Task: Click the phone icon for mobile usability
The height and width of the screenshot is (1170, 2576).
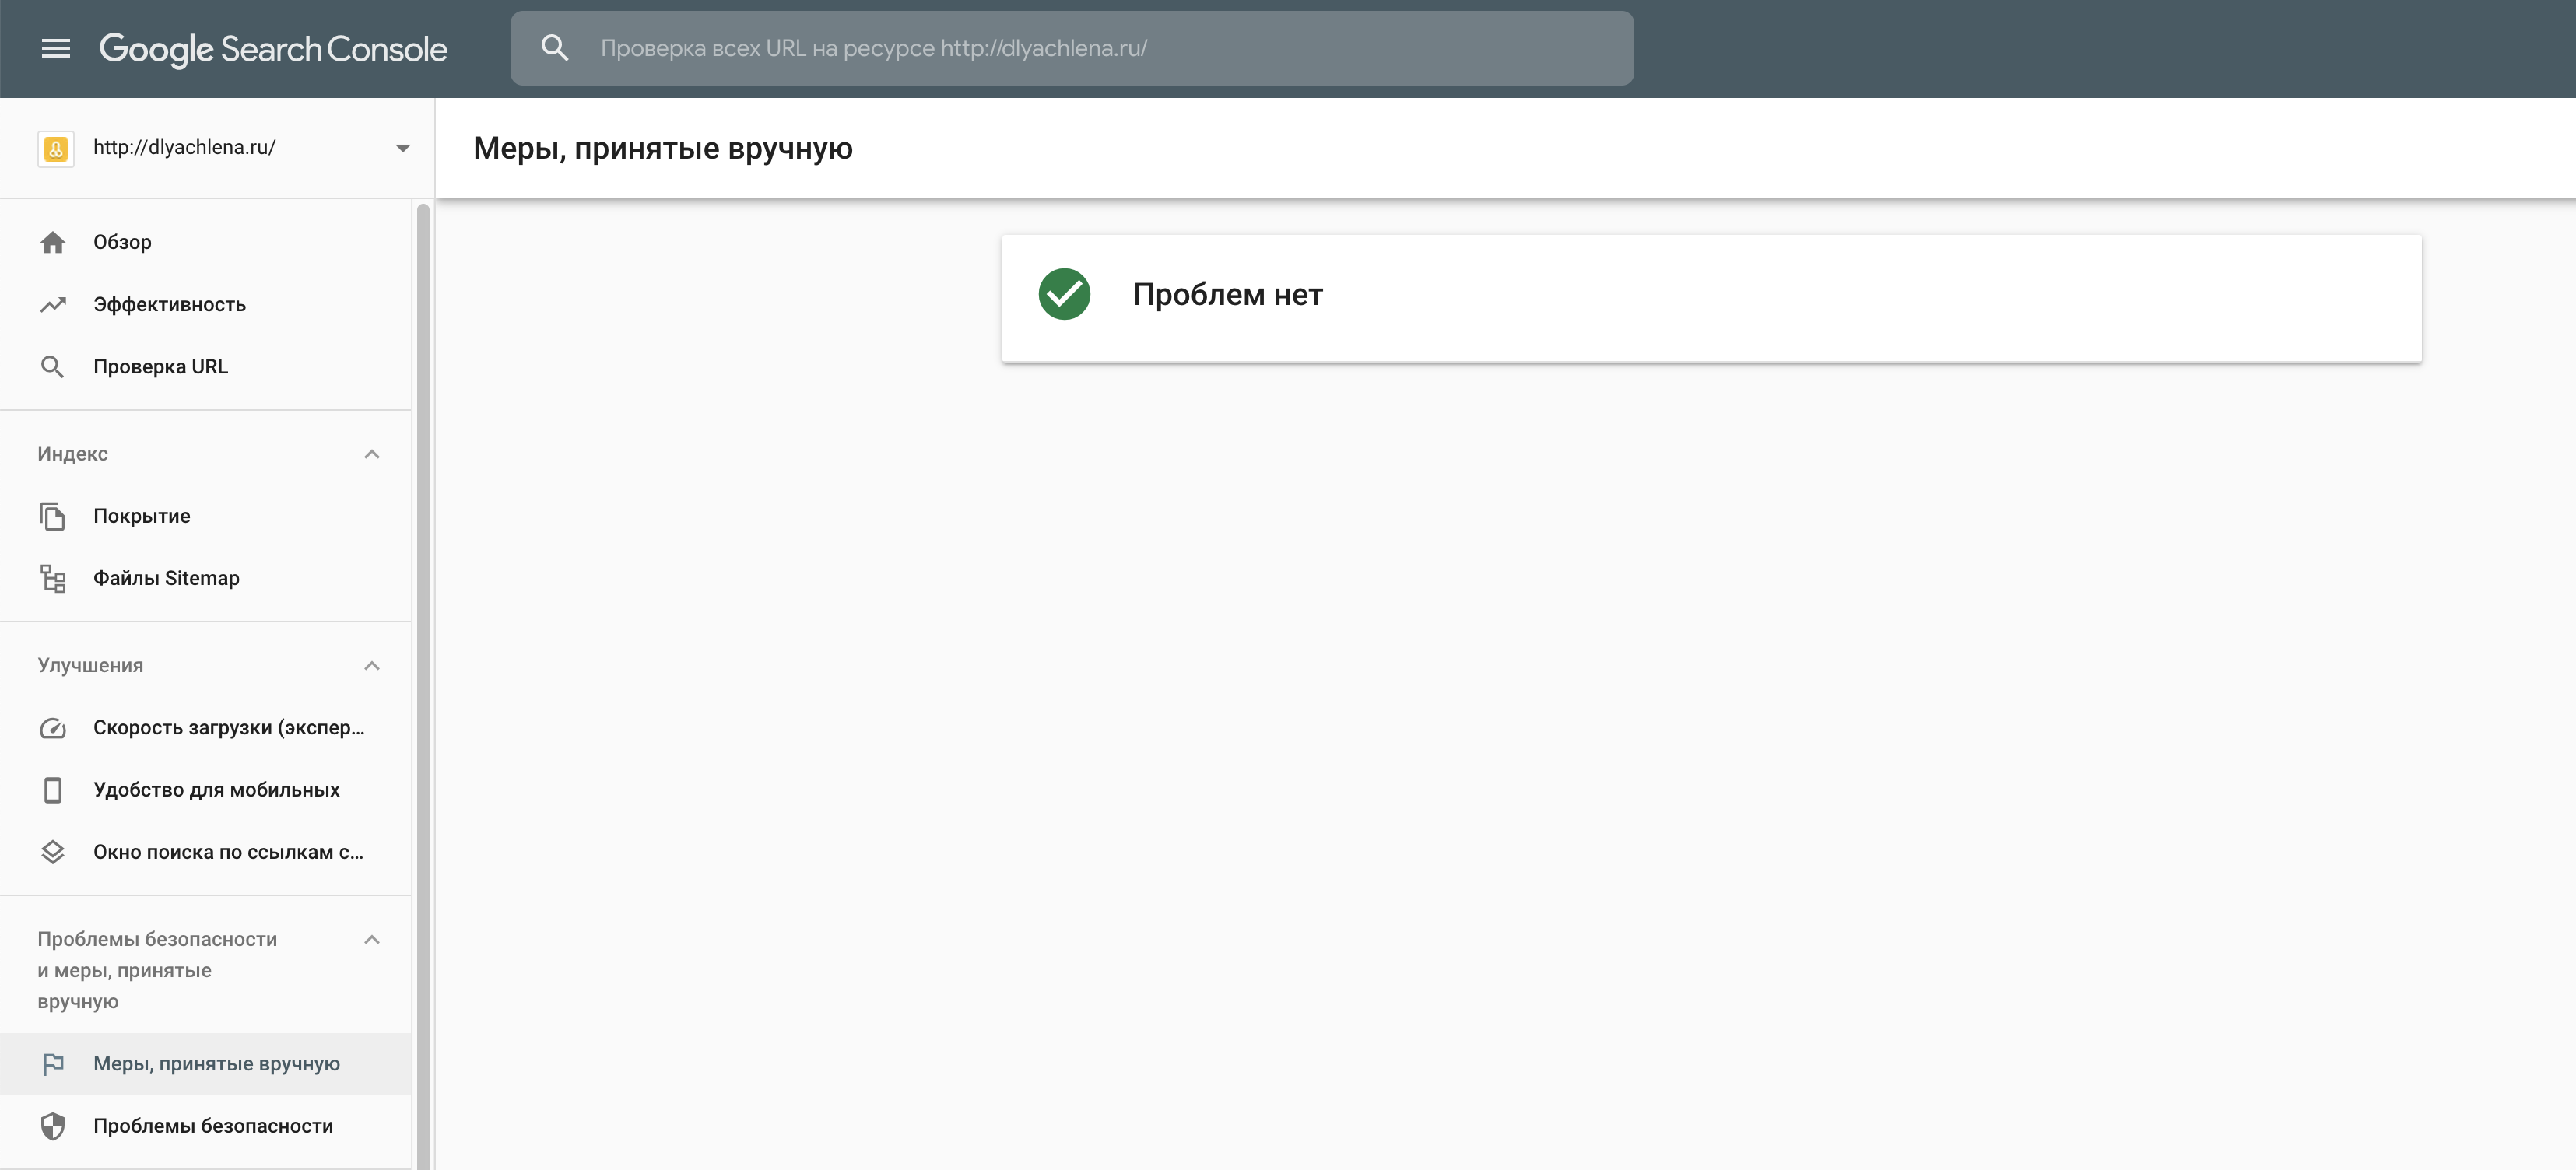Action: coord(53,790)
